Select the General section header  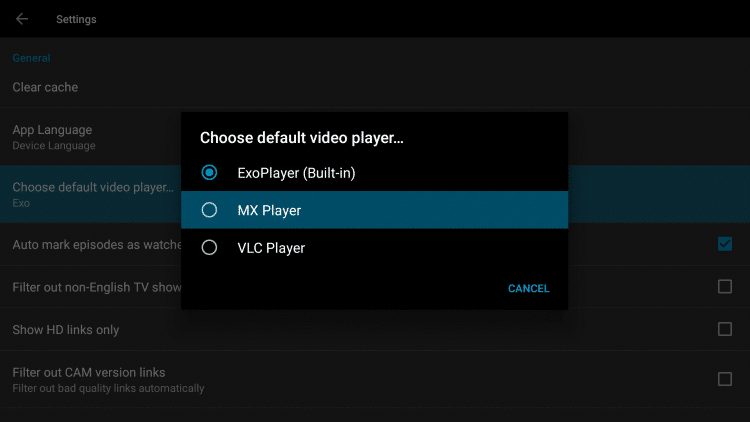31,58
